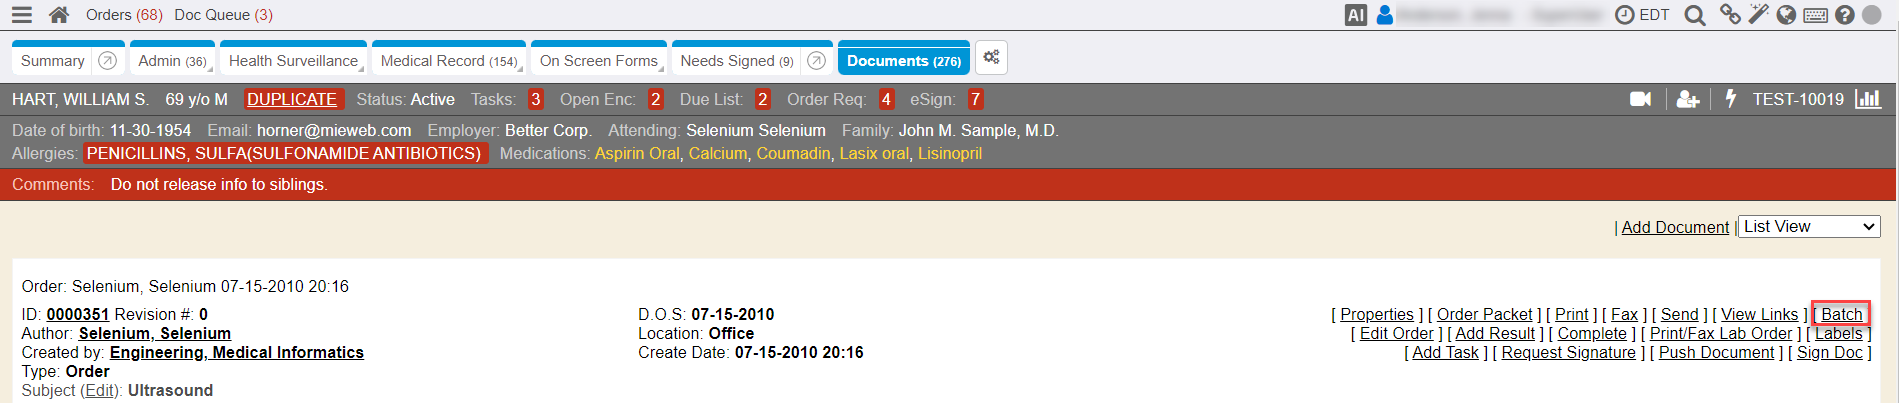Click the magic wand icon
The height and width of the screenshot is (403, 1899).
coord(1758,15)
